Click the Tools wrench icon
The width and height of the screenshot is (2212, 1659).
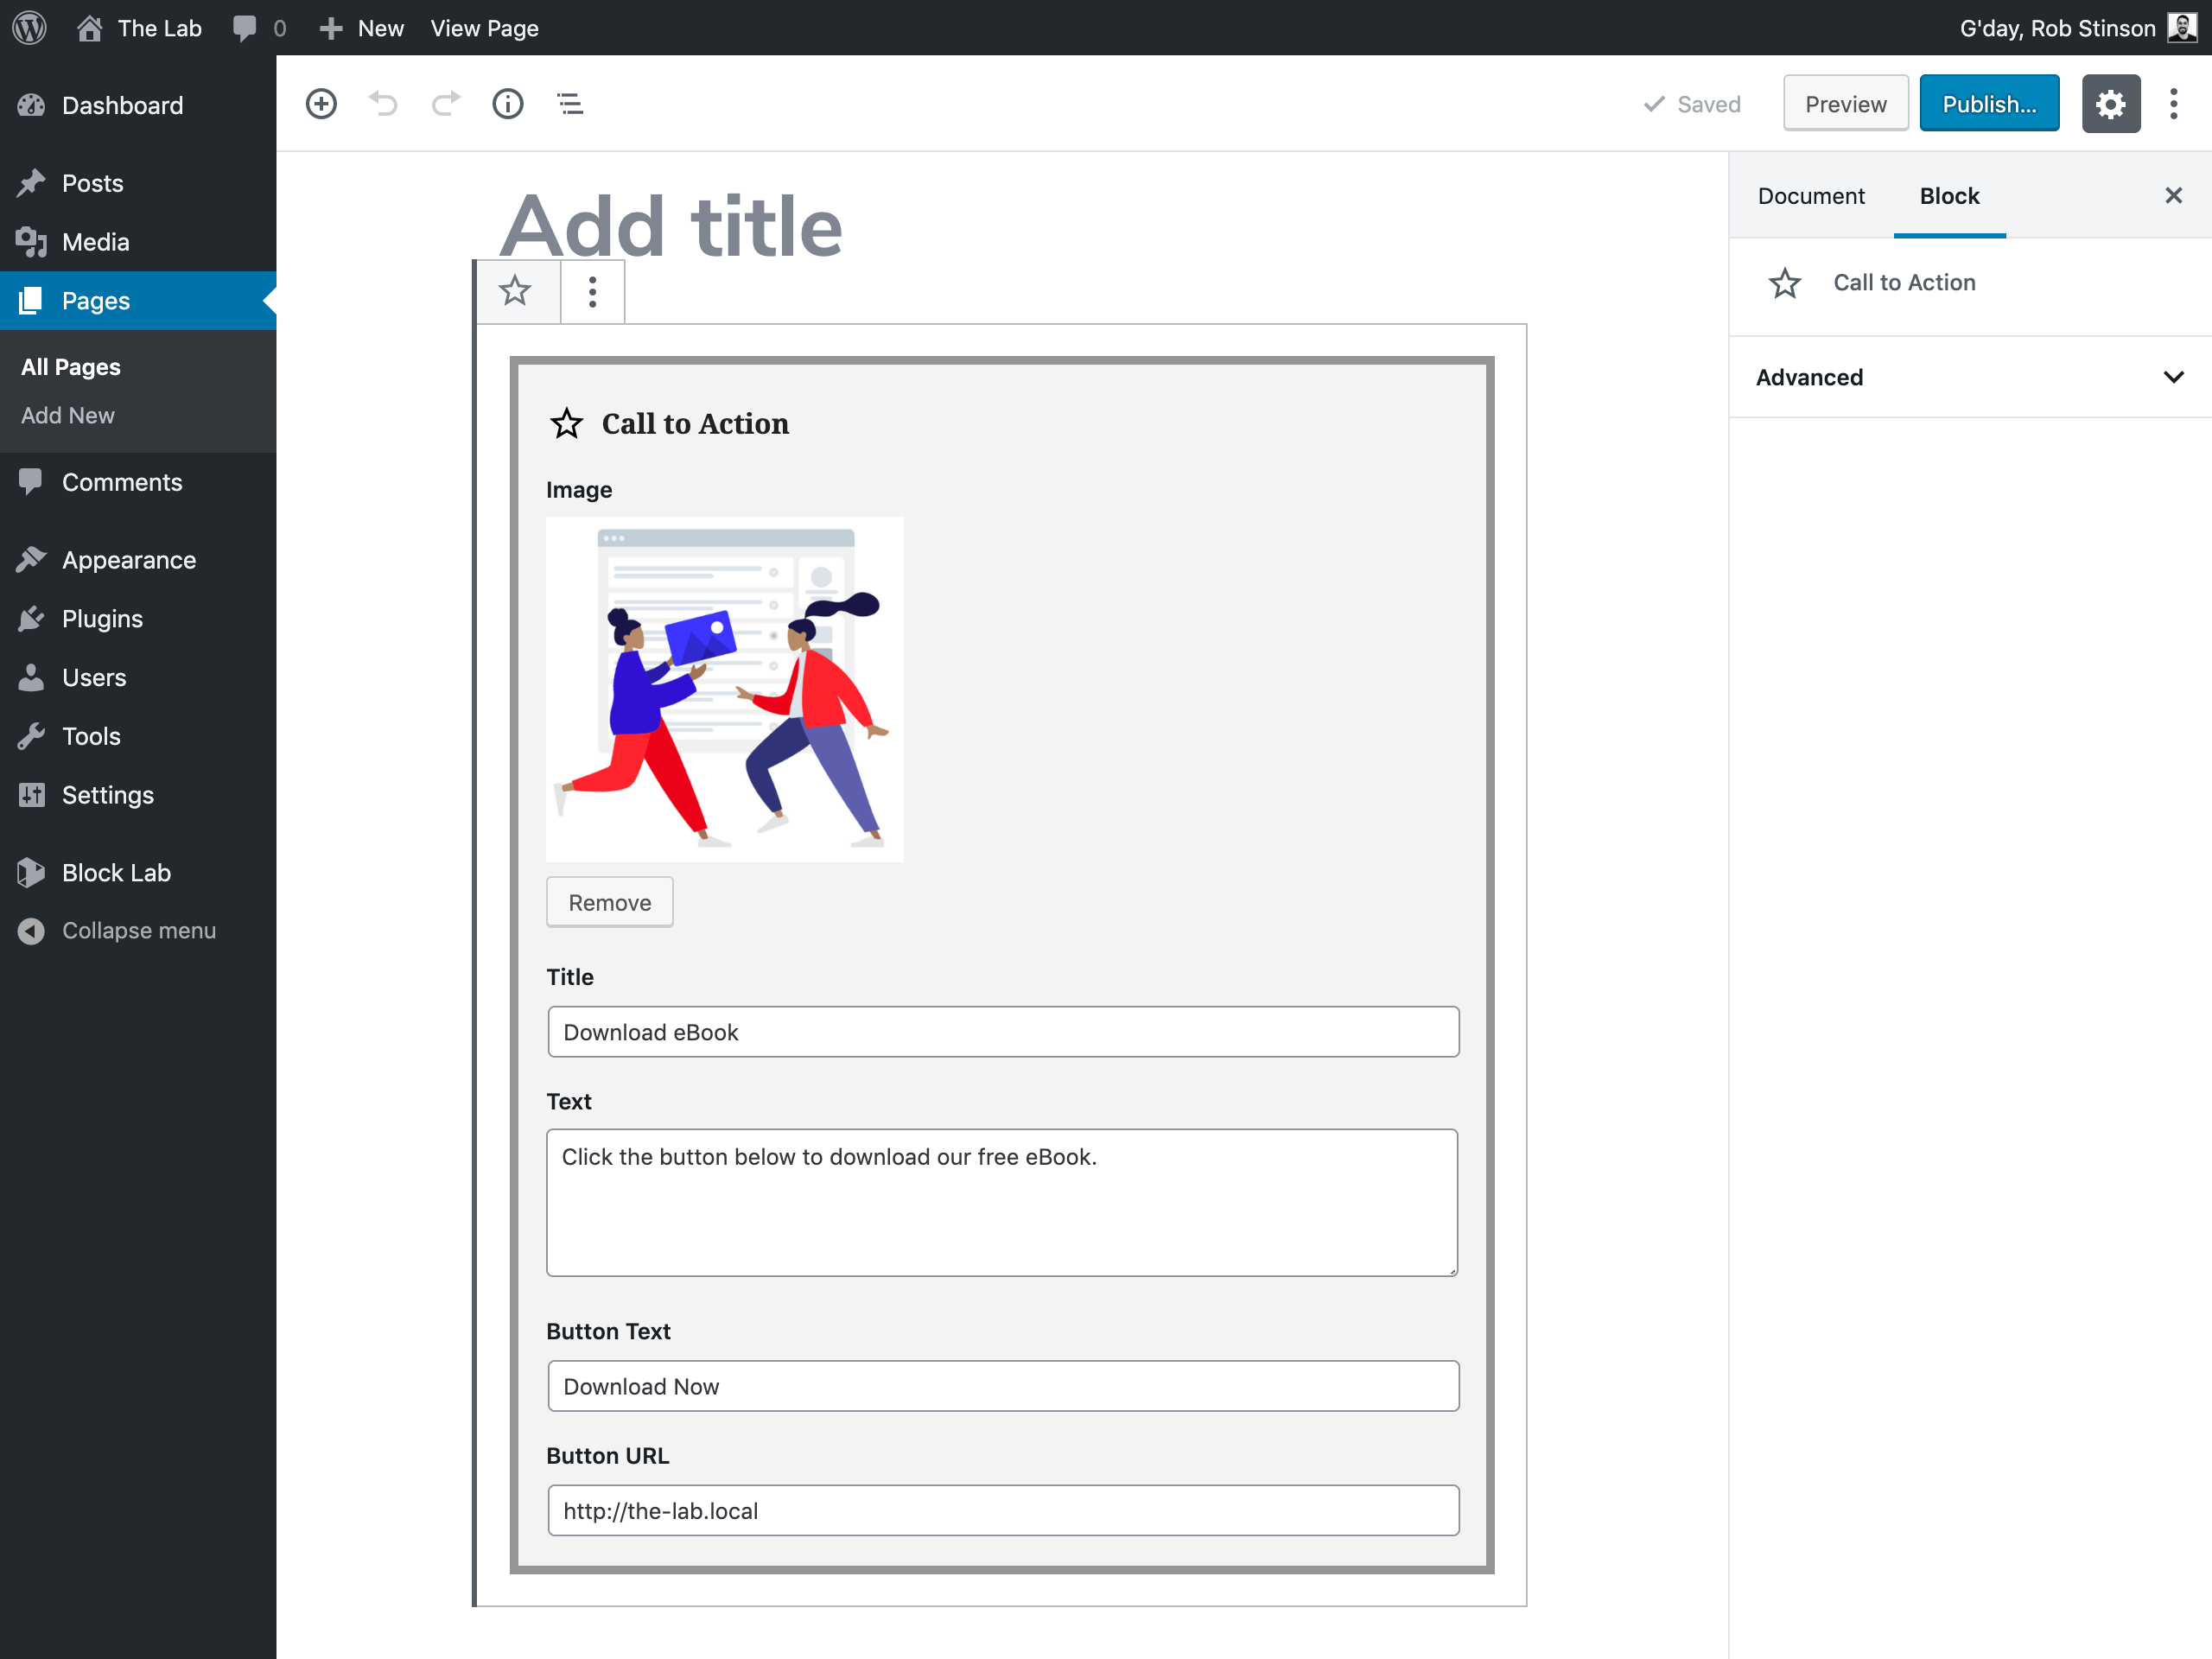click(x=31, y=736)
